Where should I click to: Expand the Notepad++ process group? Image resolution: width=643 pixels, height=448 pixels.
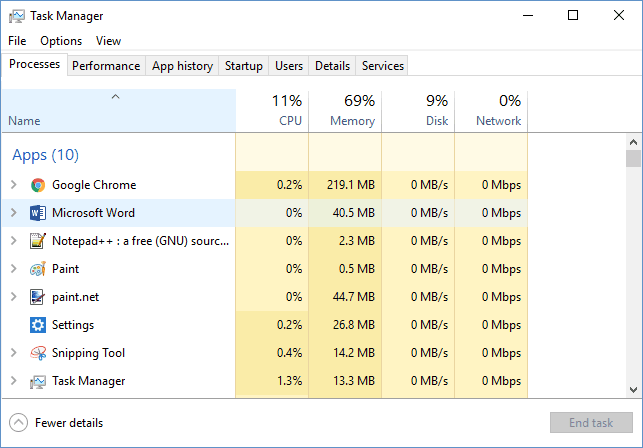click(14, 240)
